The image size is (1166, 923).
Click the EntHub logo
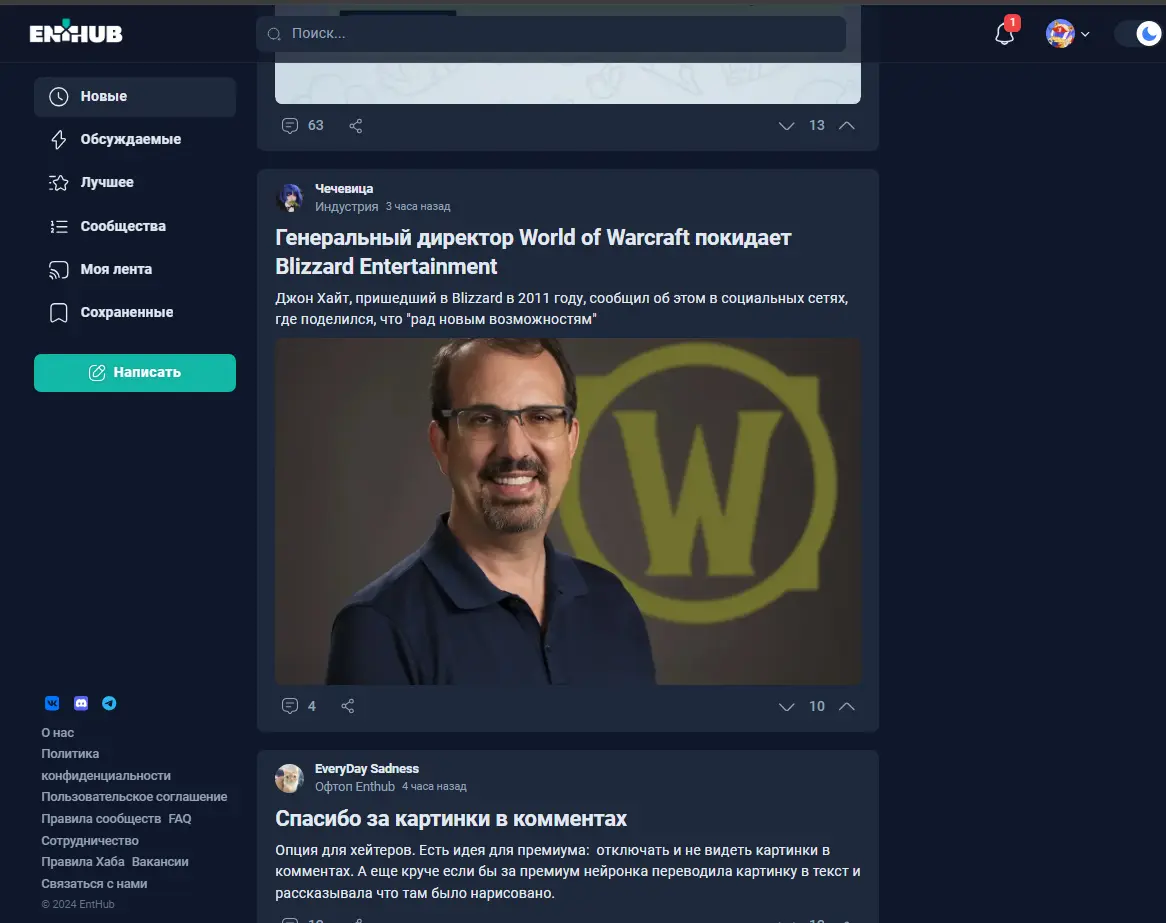(76, 32)
